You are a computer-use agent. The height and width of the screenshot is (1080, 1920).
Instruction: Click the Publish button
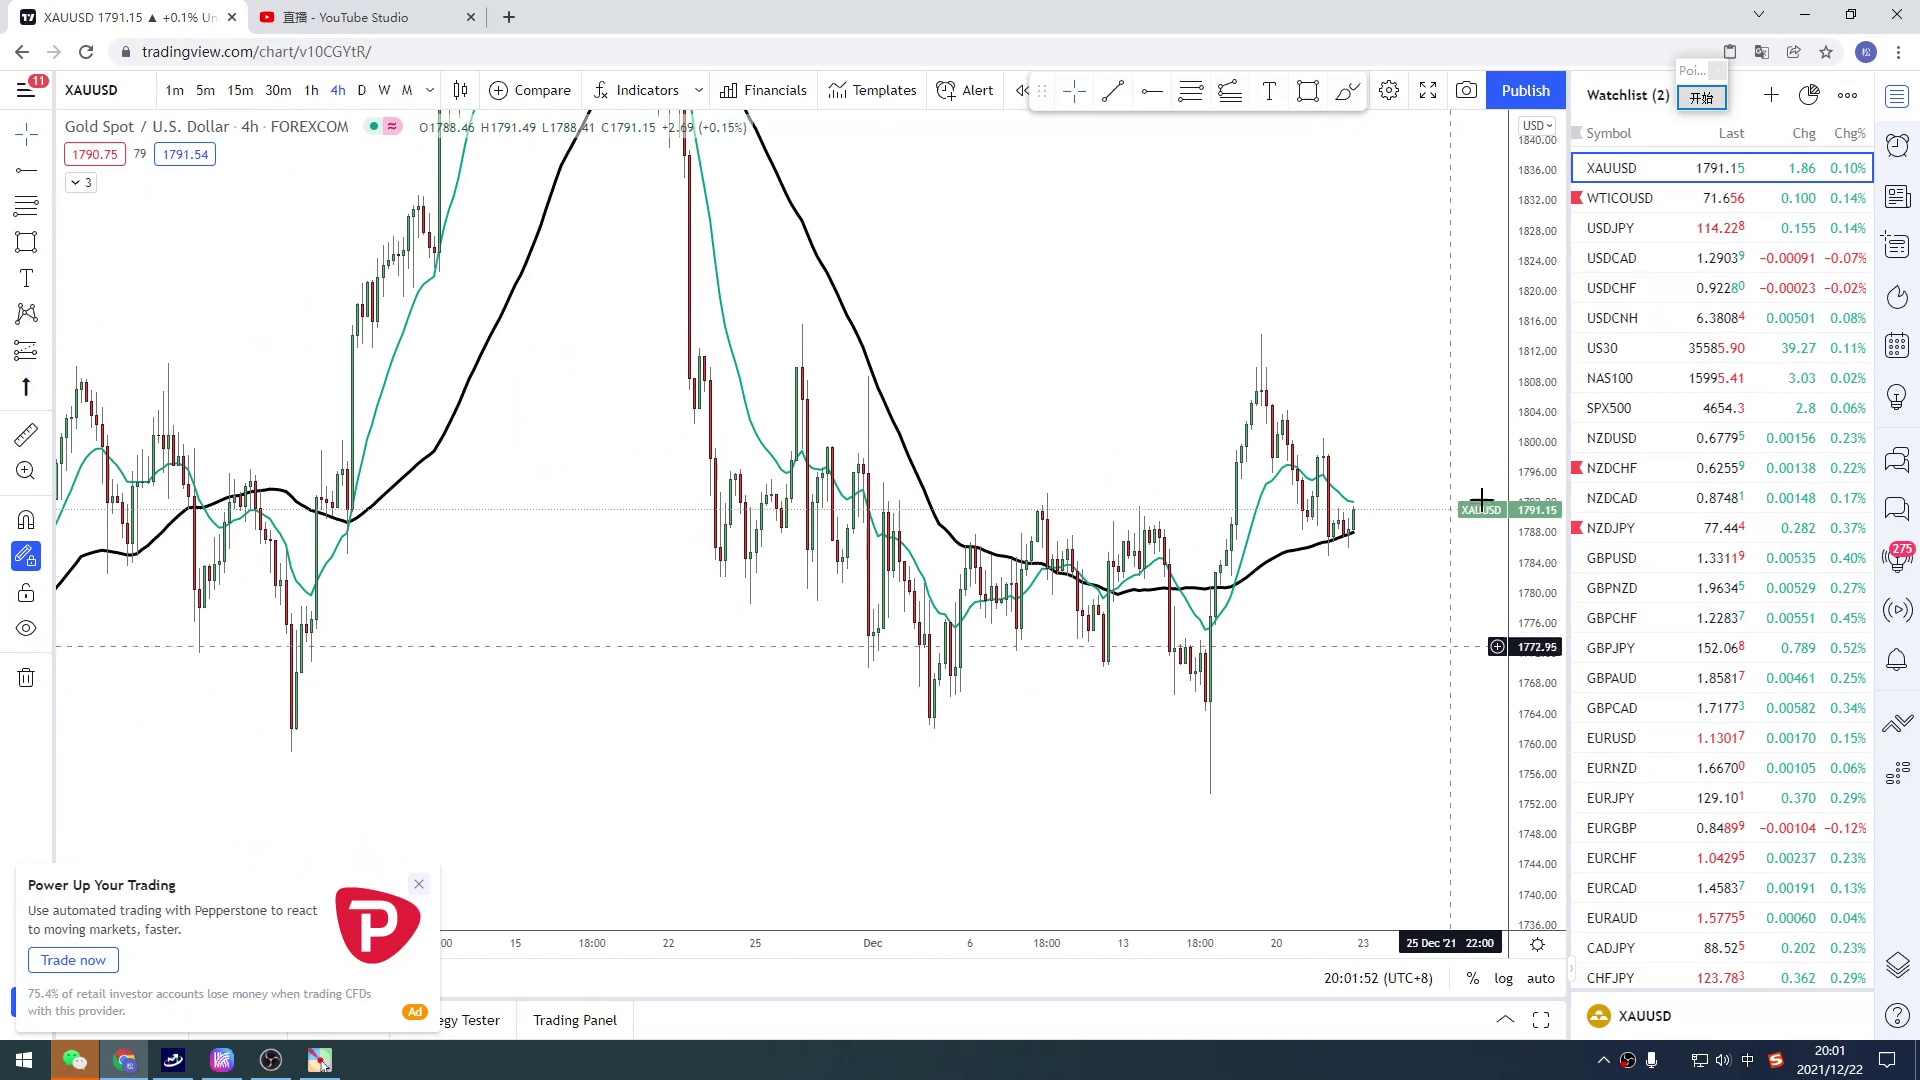(x=1525, y=91)
